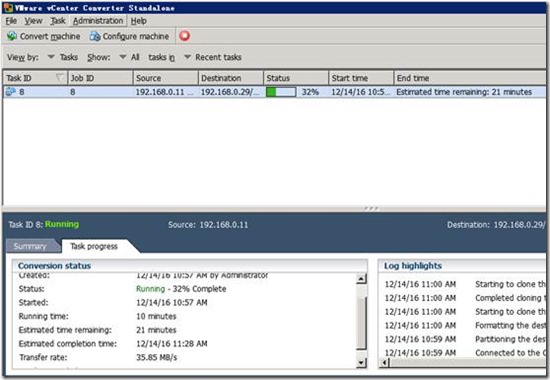Click Log highlights scroll left arrow
550x380 pixels.
coord(385,362)
